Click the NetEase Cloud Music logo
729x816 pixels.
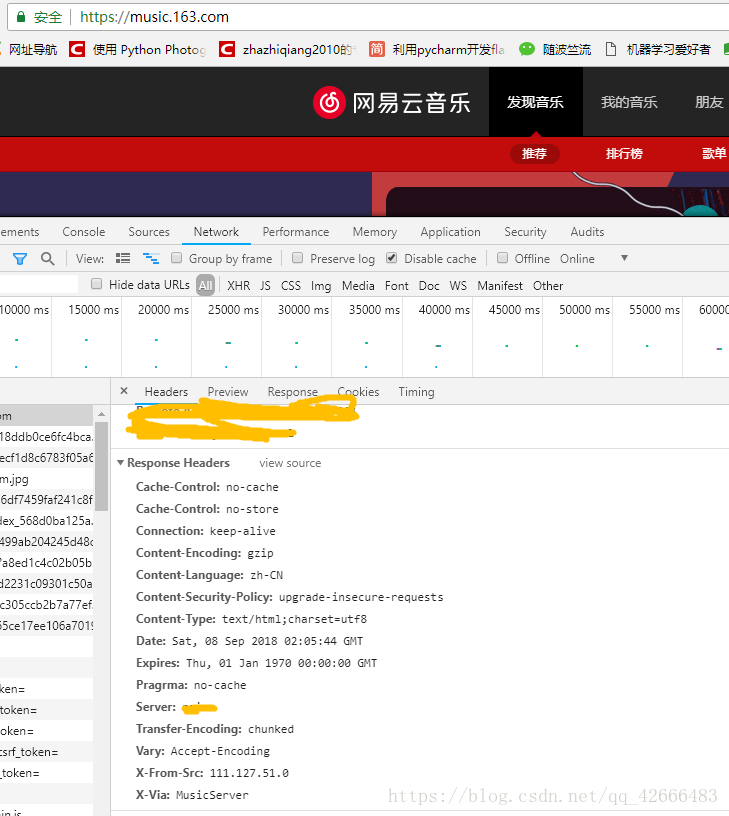tap(392, 103)
